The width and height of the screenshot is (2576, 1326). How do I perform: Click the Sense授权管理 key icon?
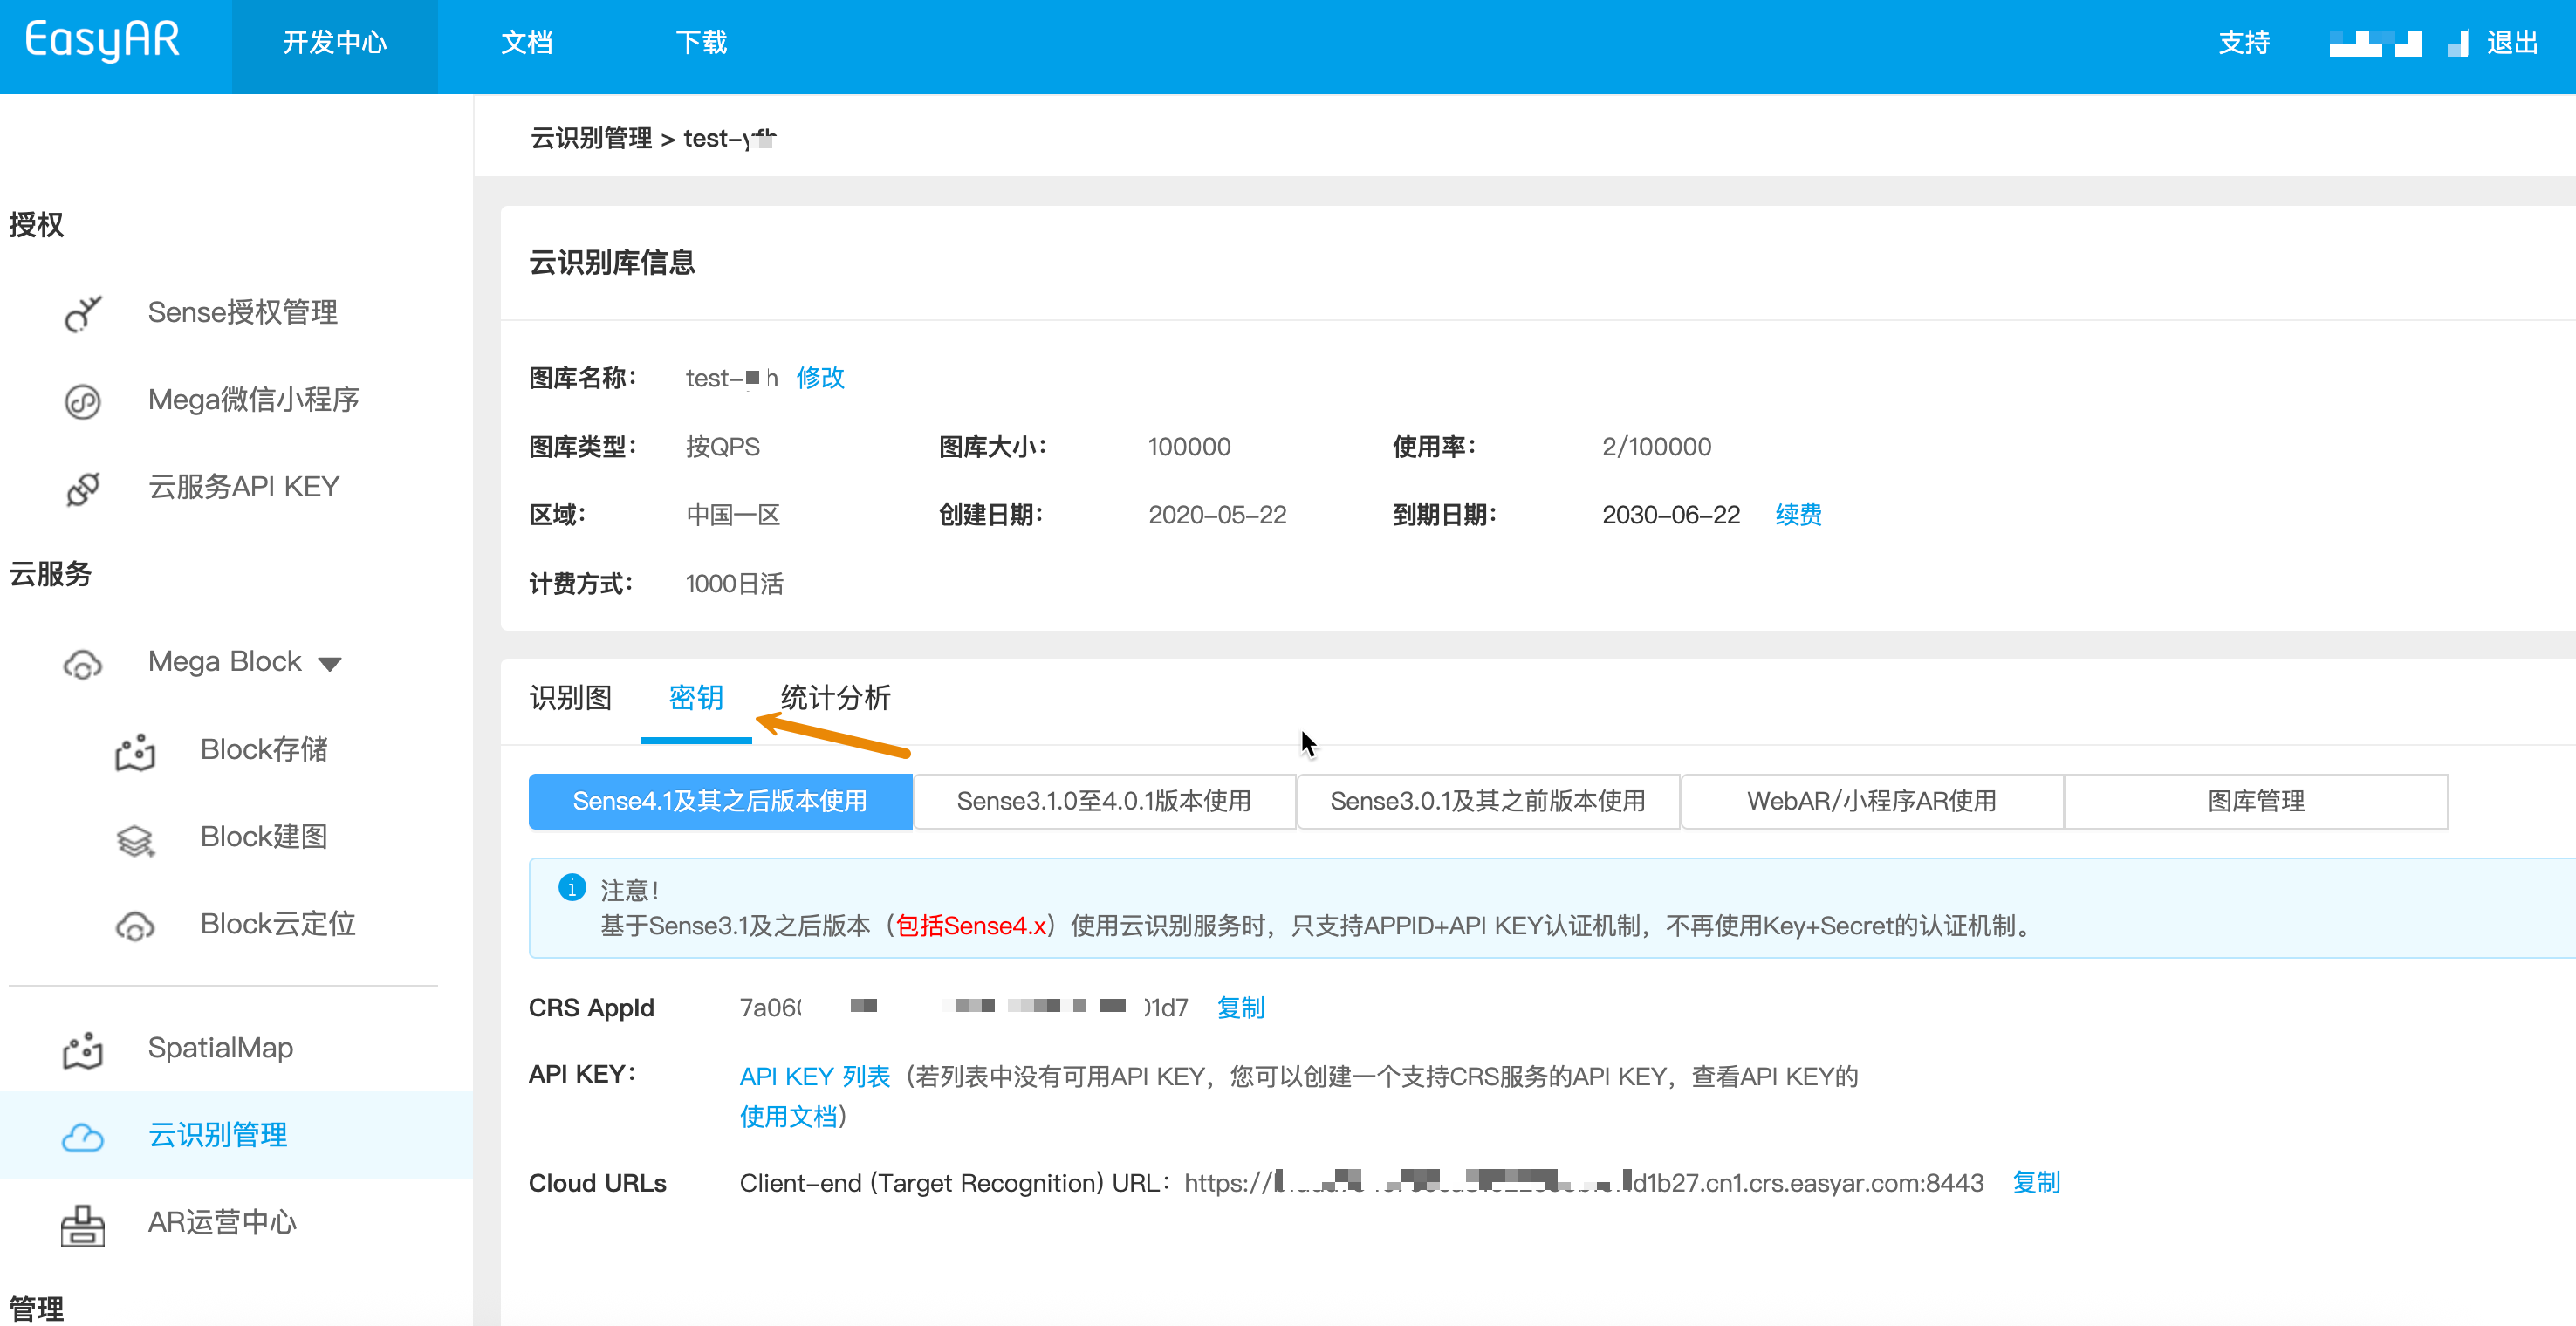pos(83,313)
